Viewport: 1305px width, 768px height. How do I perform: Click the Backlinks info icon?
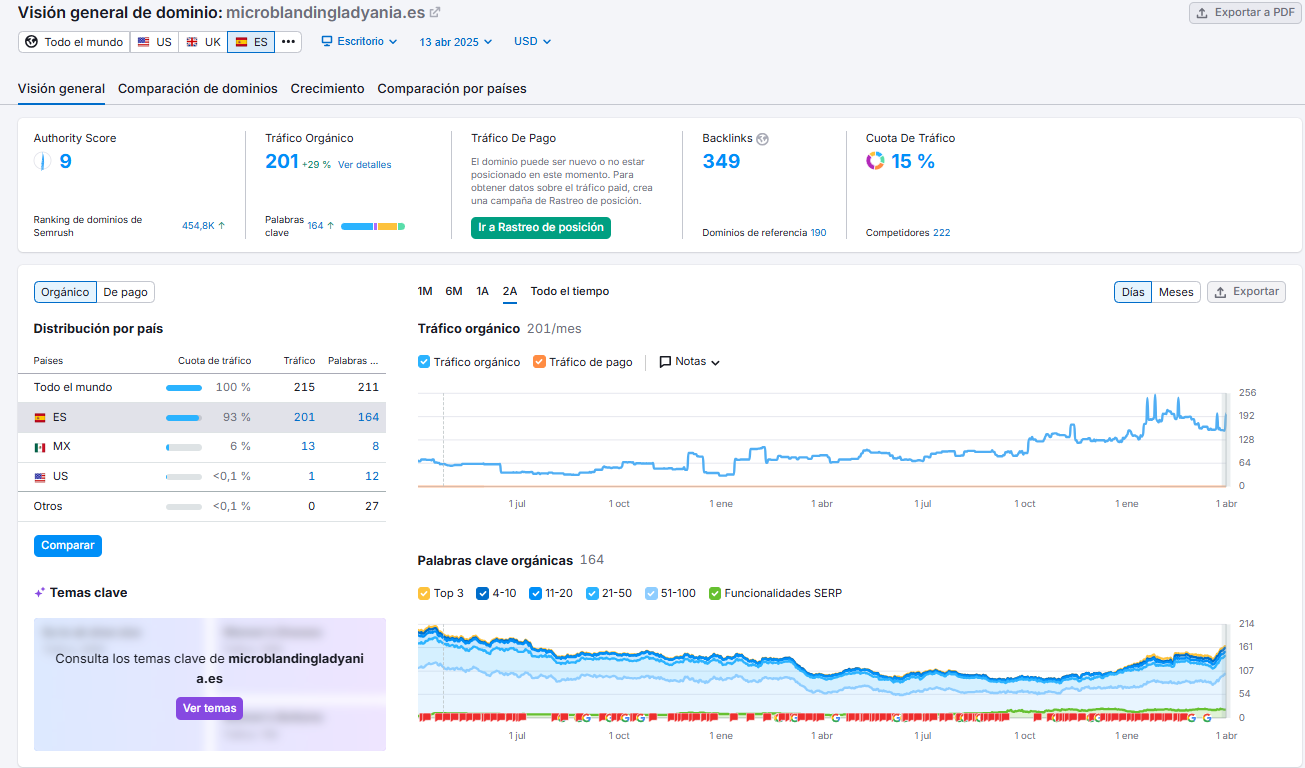coord(762,139)
